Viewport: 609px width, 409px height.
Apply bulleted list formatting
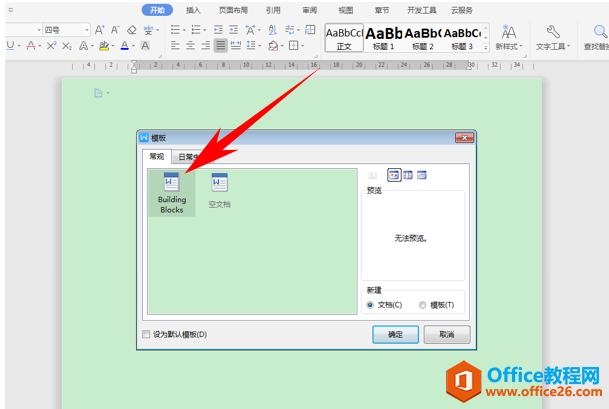pyautogui.click(x=176, y=30)
